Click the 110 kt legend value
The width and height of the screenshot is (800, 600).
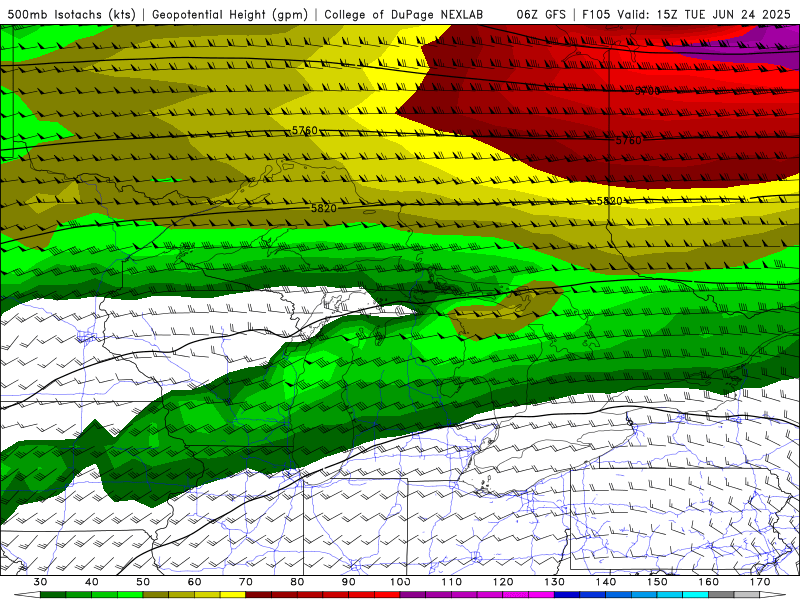452,582
